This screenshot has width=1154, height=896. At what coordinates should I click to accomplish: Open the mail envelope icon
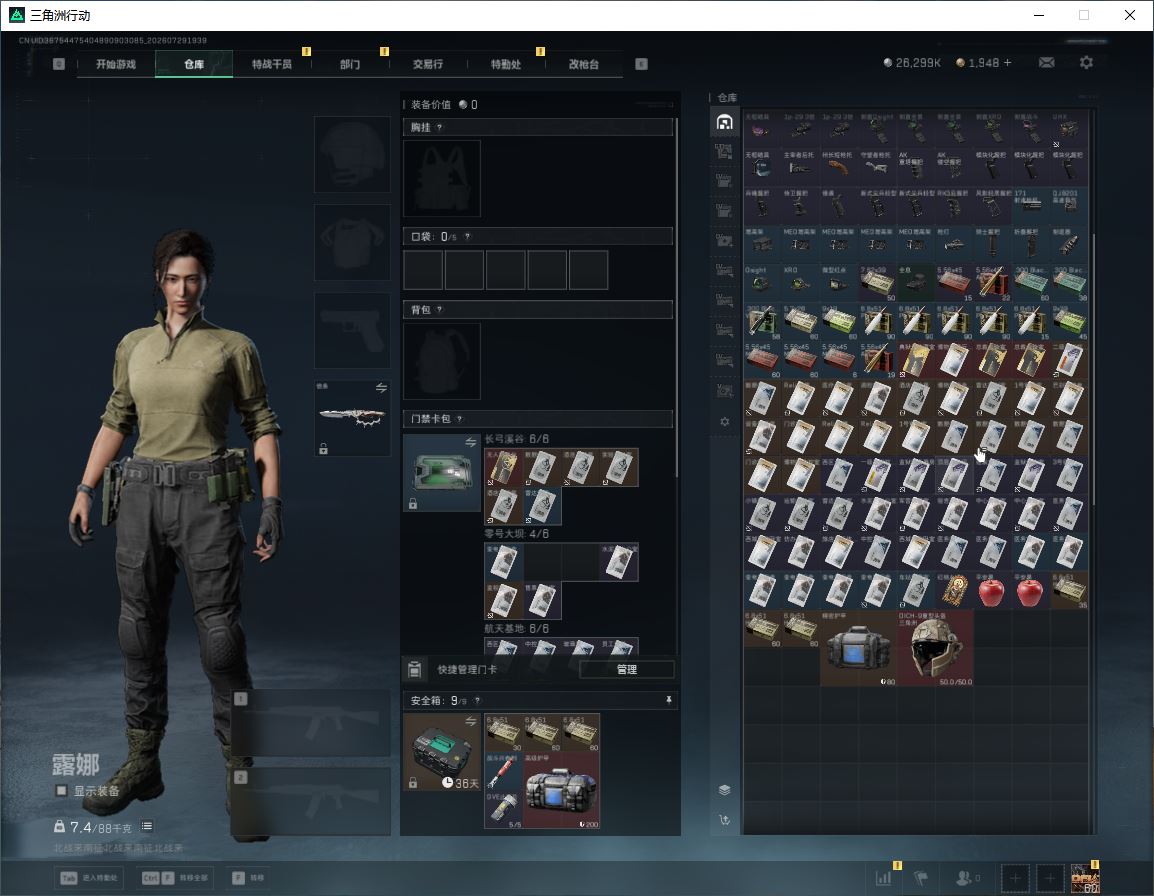point(1047,63)
